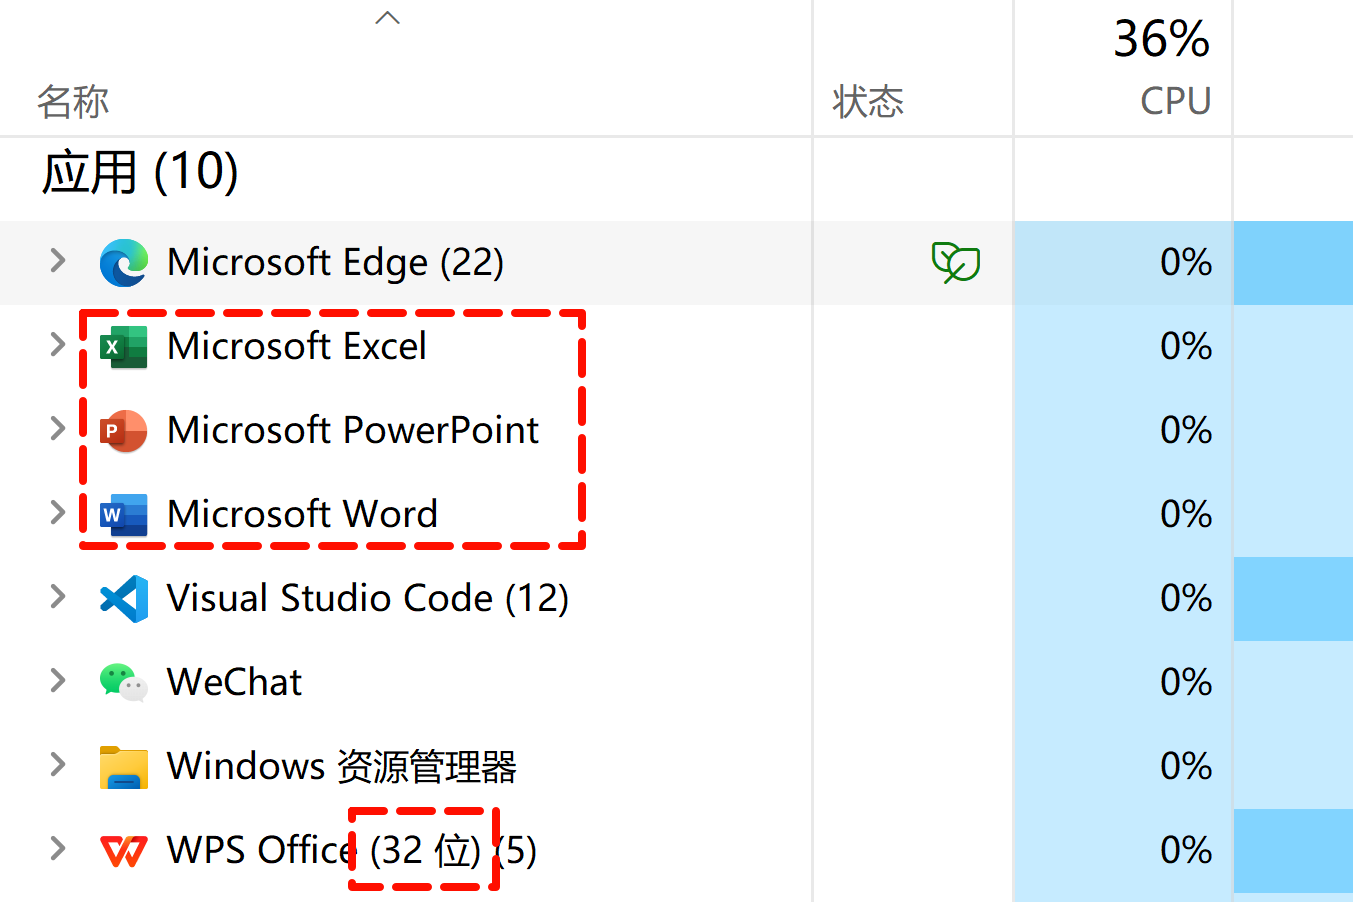Expand the Visual Studio Code process group
This screenshot has width=1353, height=902.
58,597
